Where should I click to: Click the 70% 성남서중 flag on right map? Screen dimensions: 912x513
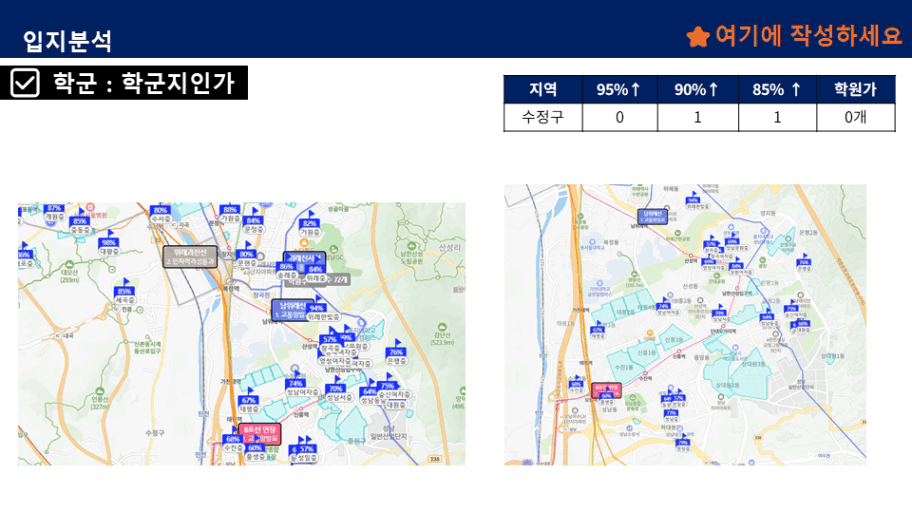click(x=719, y=313)
